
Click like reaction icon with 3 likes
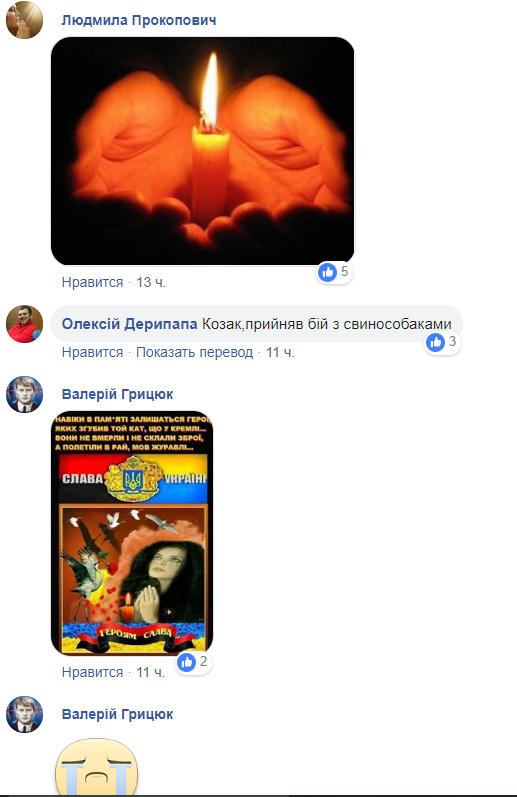435,342
